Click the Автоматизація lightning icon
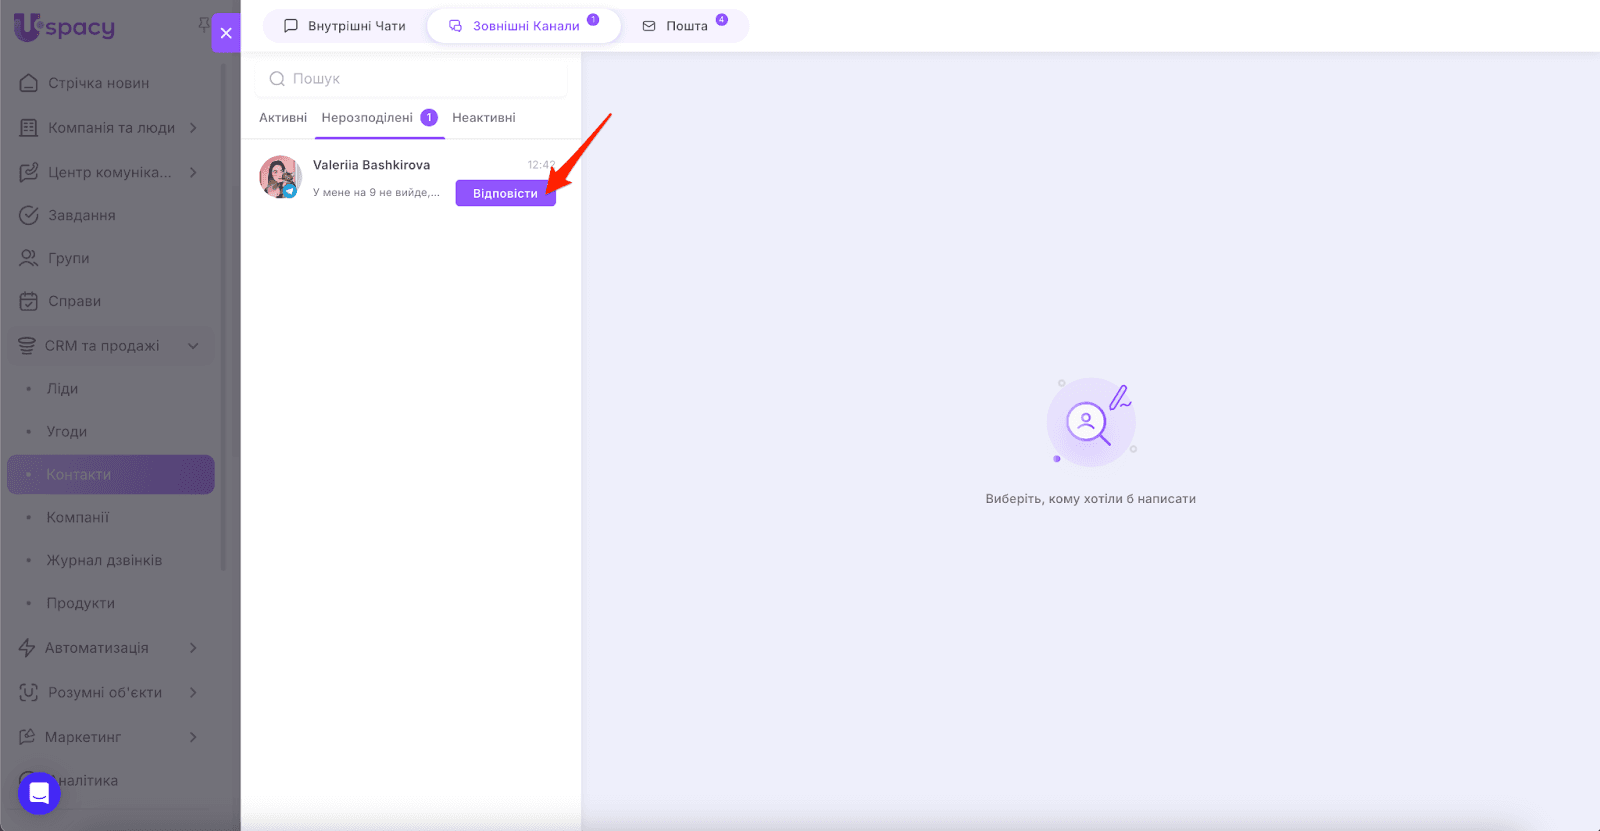1600x831 pixels. click(27, 648)
